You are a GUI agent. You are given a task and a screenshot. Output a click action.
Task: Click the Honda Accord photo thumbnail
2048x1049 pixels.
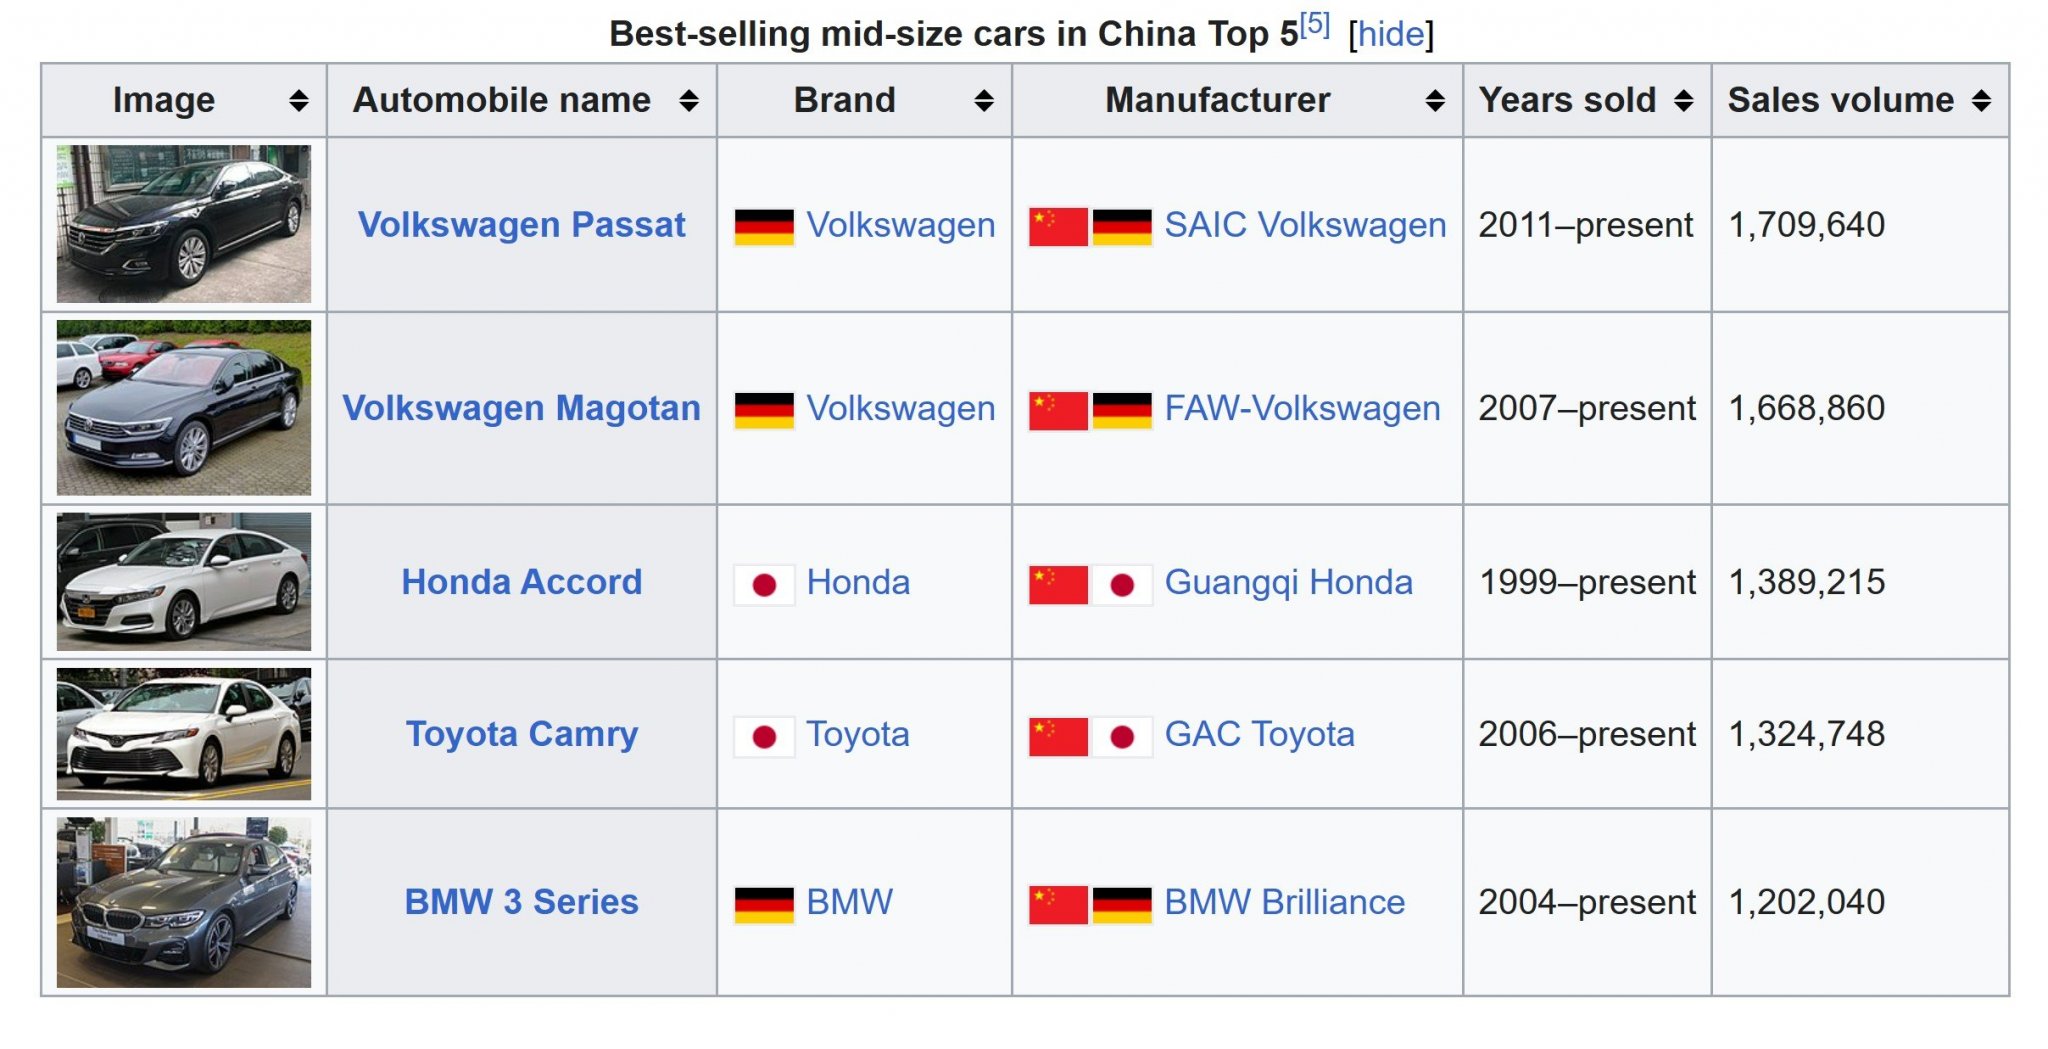click(183, 581)
